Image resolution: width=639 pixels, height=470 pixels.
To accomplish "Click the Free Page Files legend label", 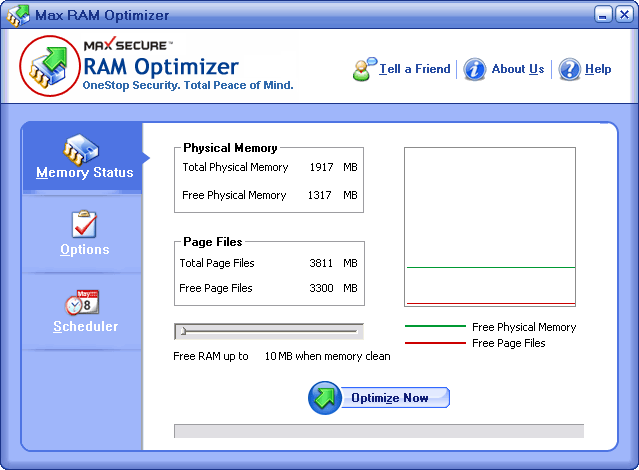I will click(x=509, y=343).
